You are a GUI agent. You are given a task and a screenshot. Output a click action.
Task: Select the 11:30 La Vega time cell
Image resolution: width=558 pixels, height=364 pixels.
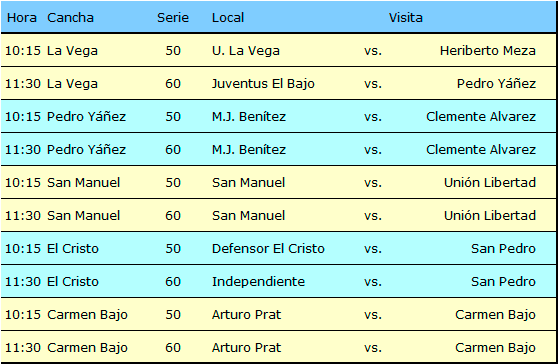click(23, 84)
